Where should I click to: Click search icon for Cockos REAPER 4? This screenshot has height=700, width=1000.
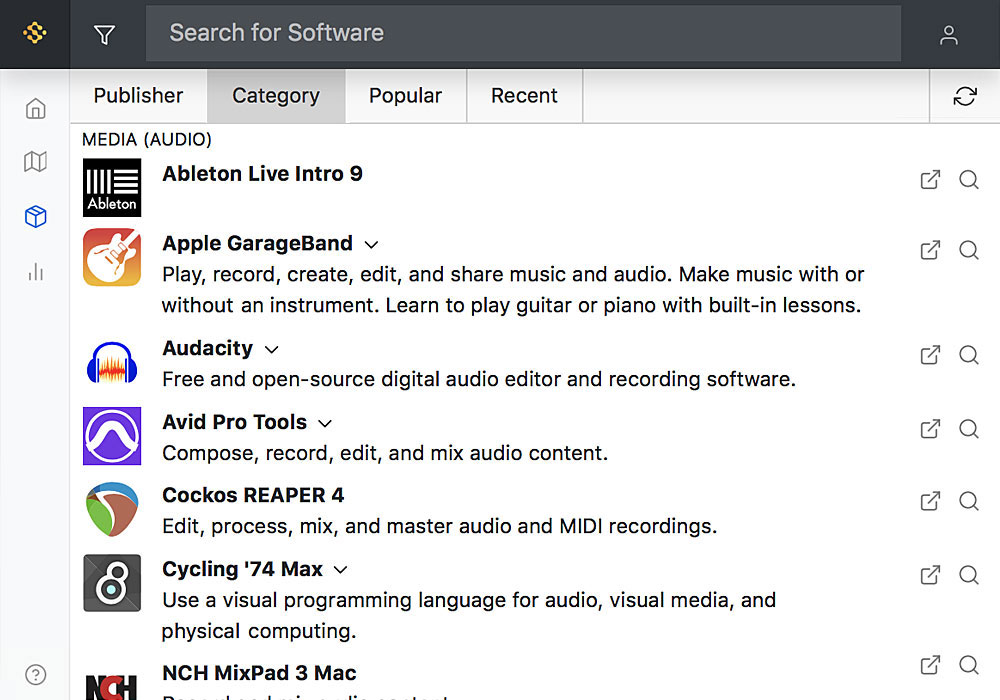[x=969, y=501]
